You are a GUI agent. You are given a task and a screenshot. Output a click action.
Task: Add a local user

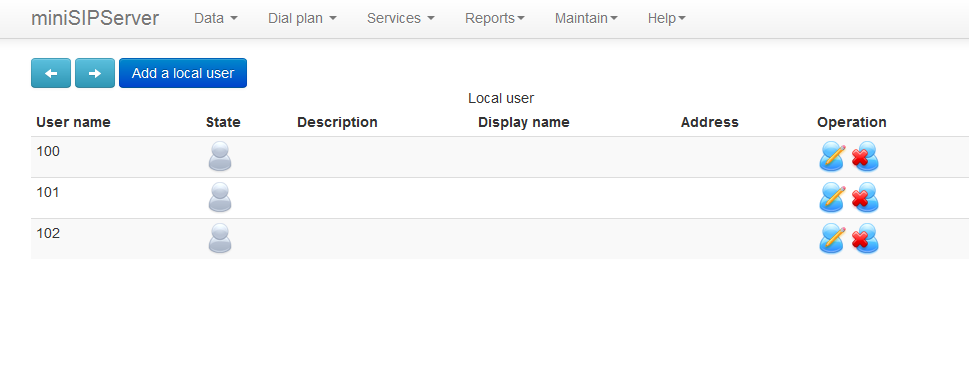(x=183, y=73)
